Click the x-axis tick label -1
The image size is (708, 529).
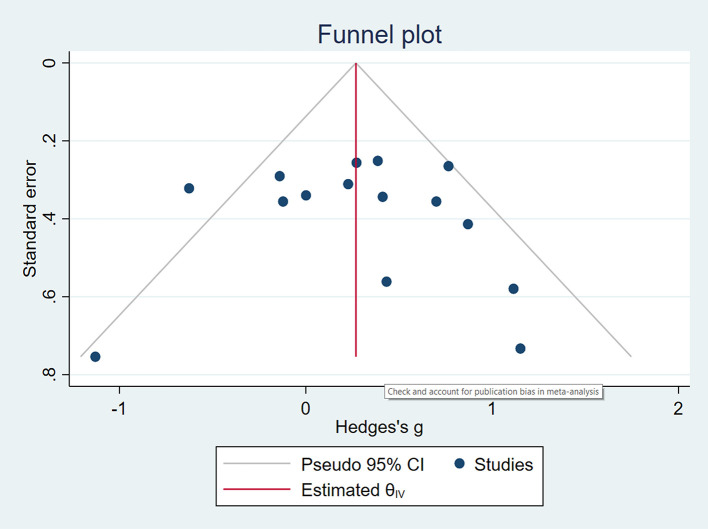point(119,408)
